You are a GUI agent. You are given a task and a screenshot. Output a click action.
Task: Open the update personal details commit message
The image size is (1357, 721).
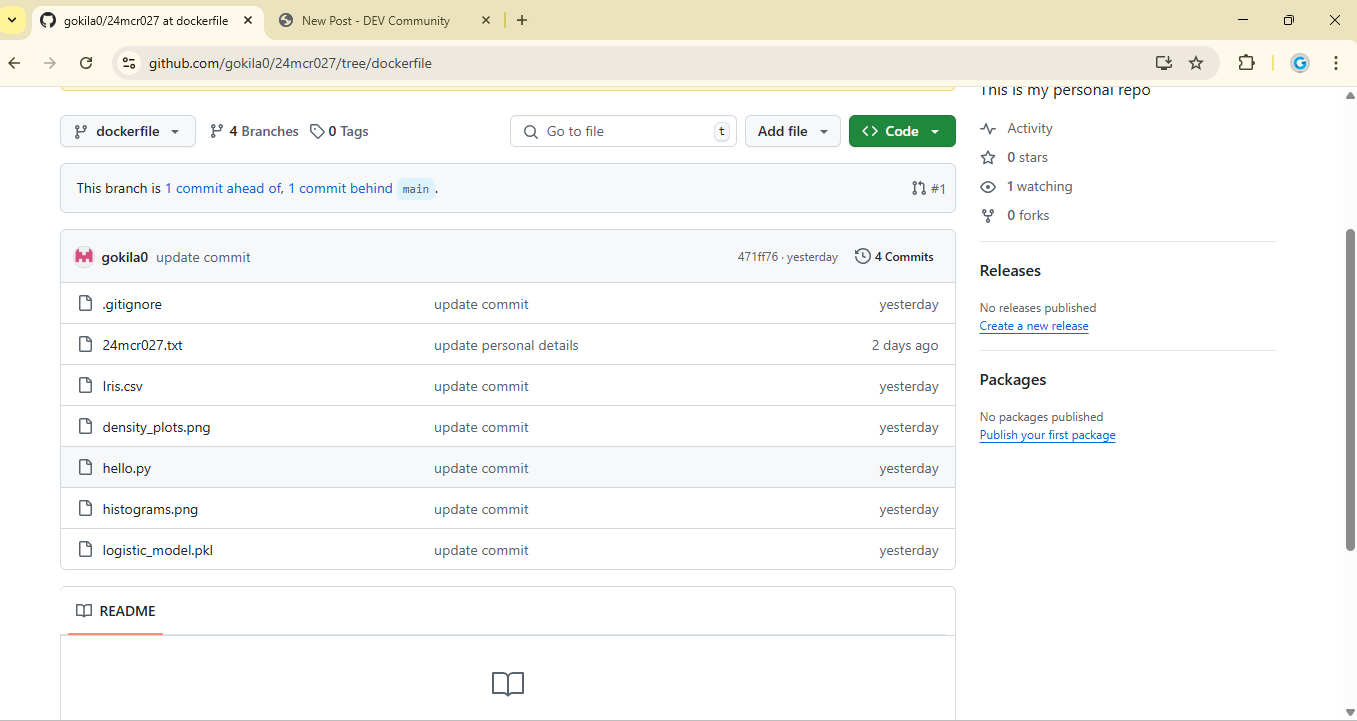(506, 345)
